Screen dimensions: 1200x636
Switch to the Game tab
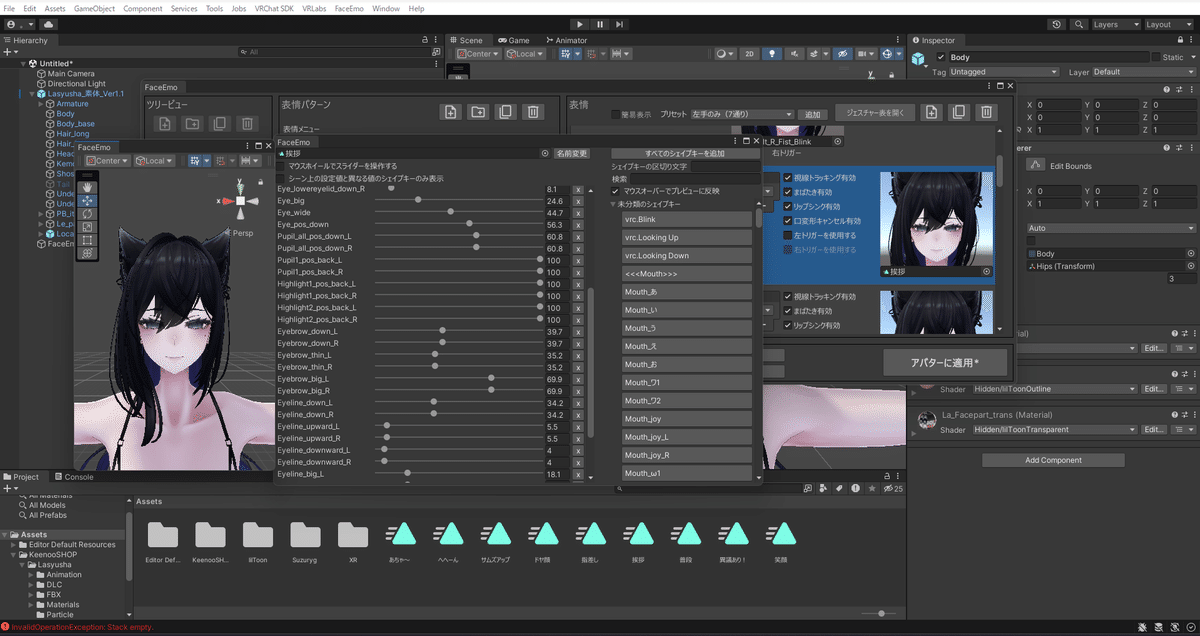click(514, 40)
